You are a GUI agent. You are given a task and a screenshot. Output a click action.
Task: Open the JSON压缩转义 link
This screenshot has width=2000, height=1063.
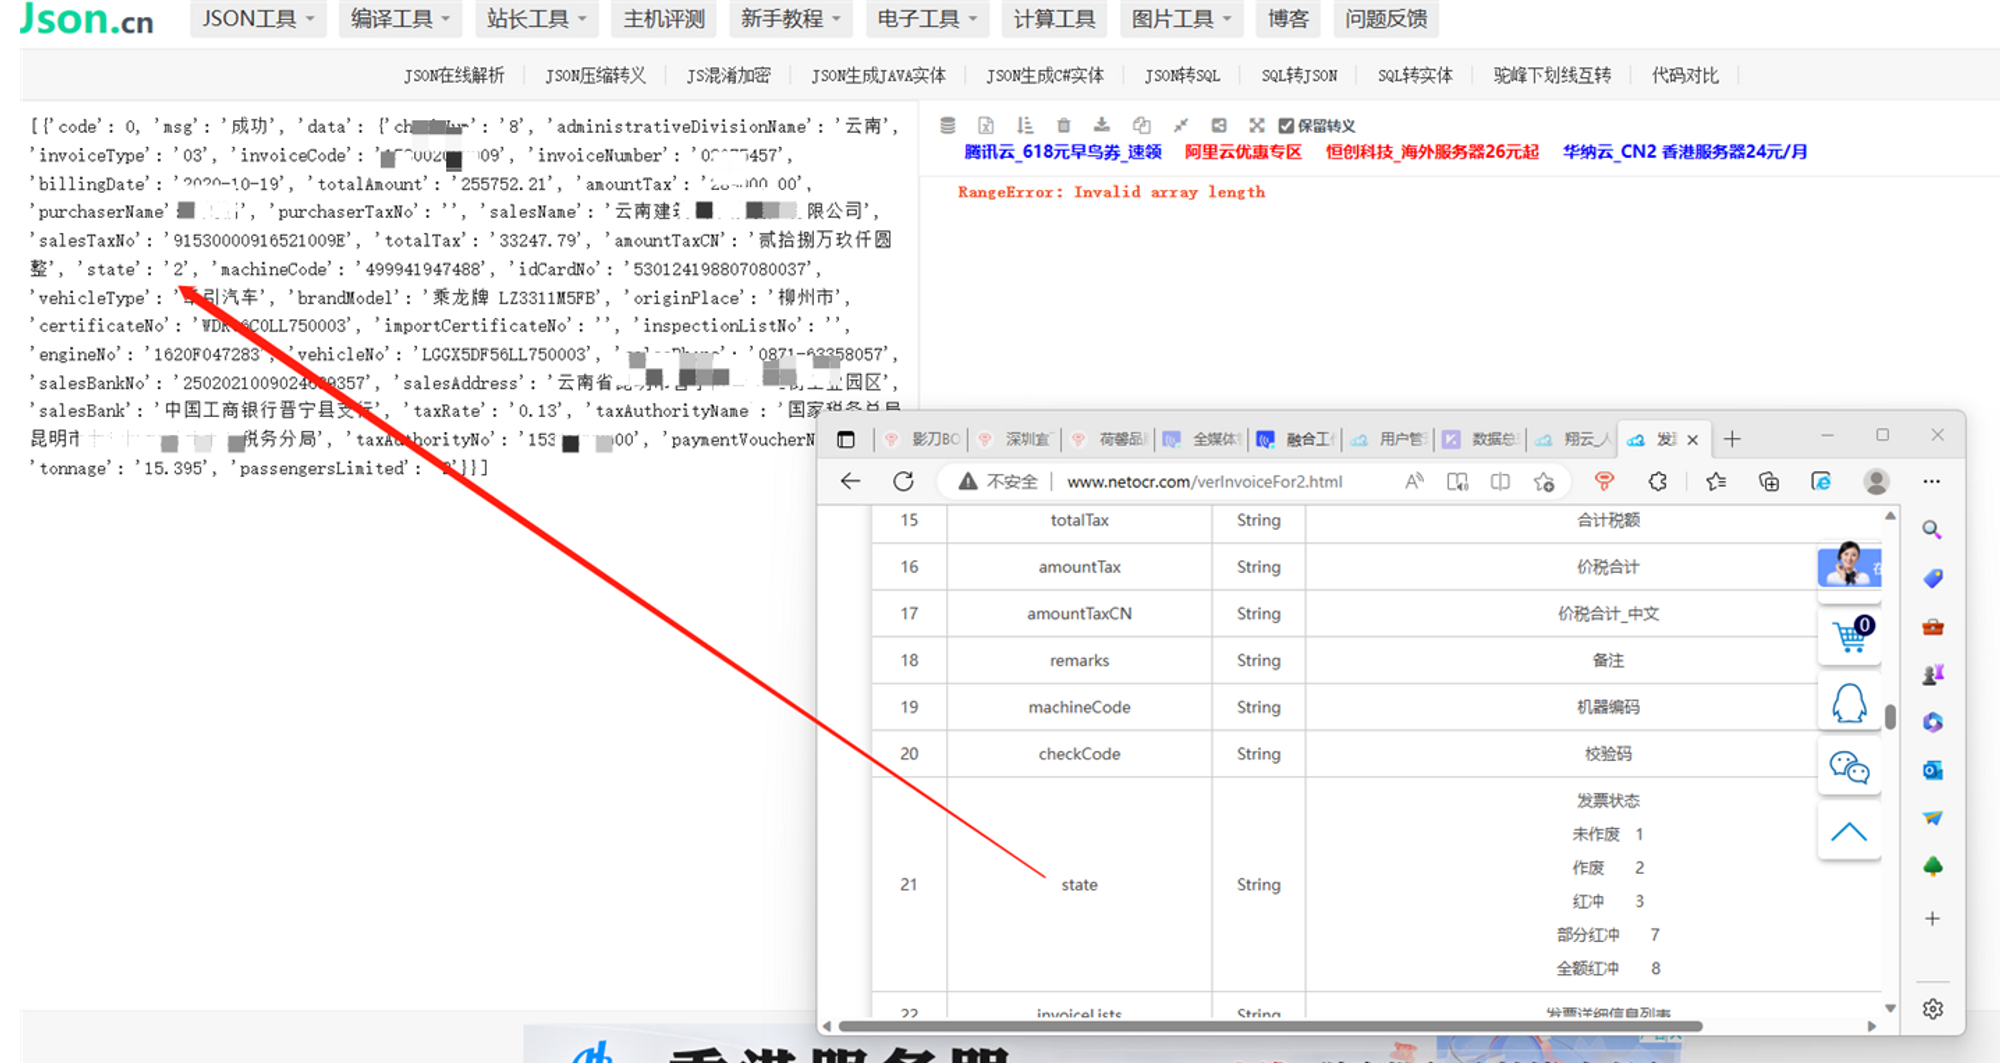point(595,76)
